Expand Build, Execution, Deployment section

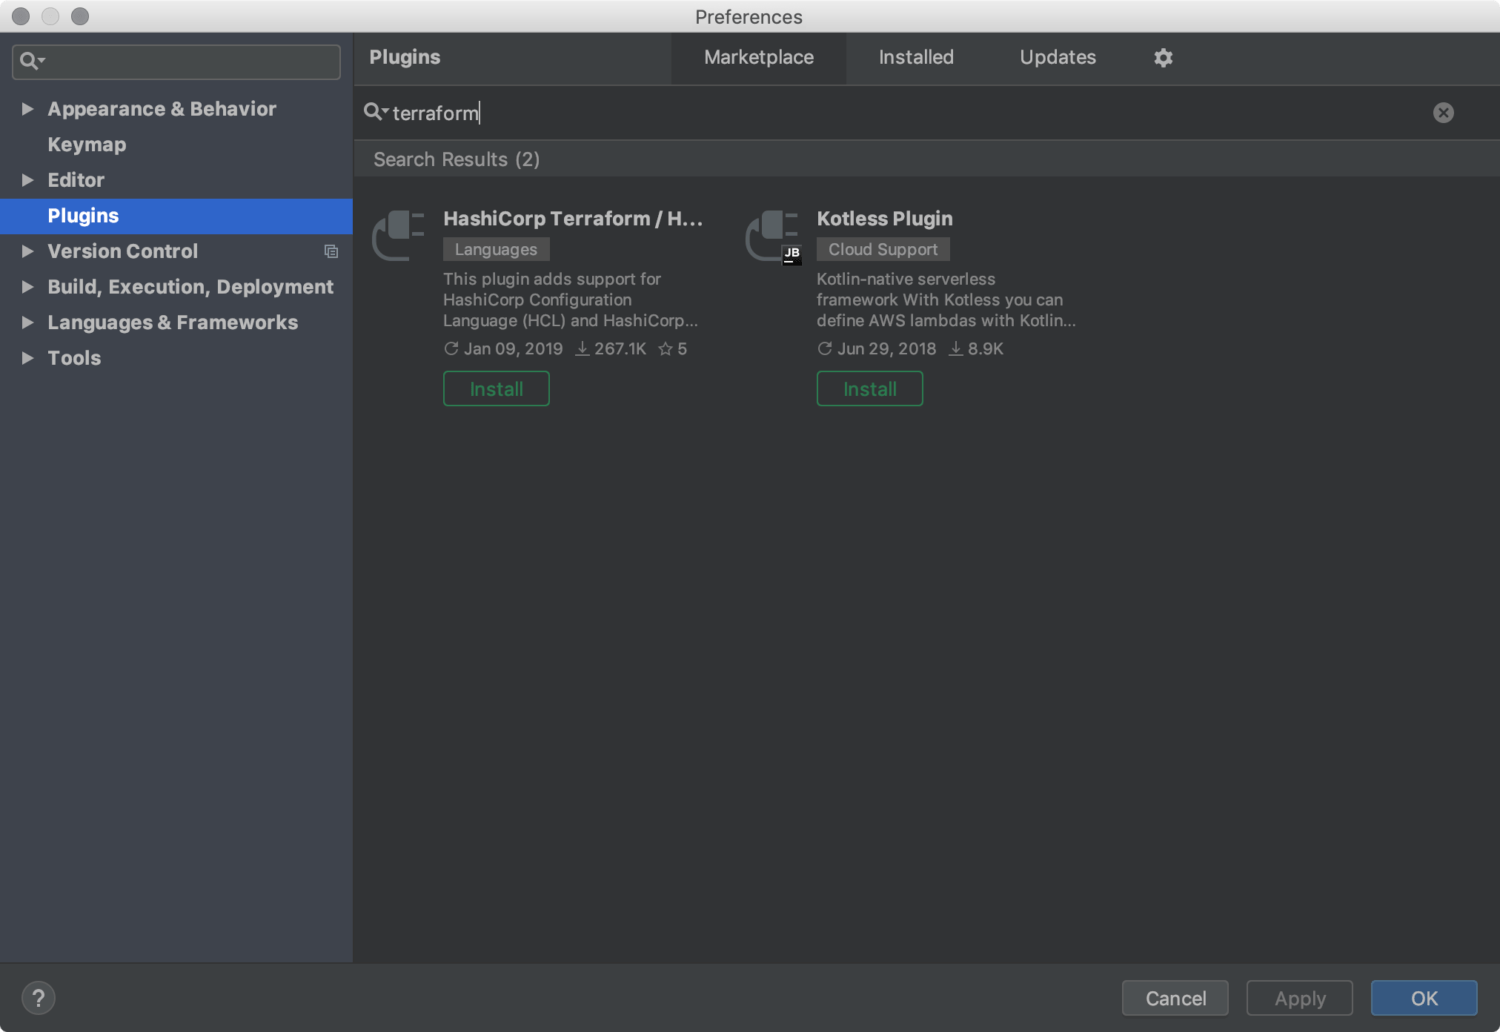tap(27, 287)
